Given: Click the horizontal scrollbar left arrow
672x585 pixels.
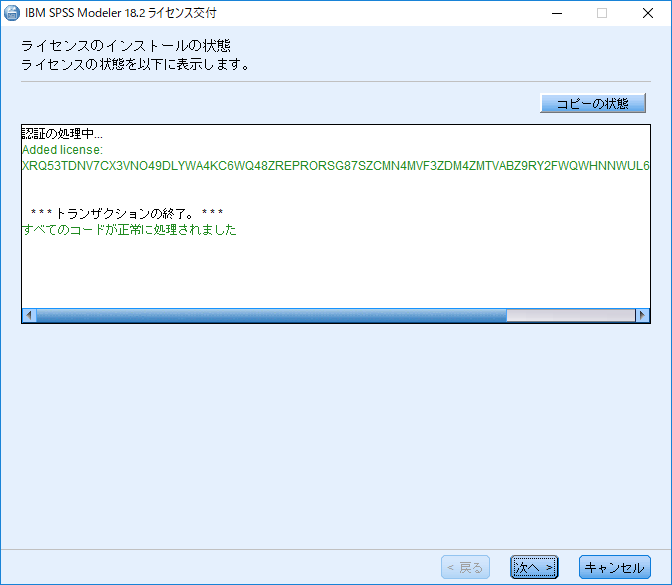Looking at the screenshot, I should pyautogui.click(x=29, y=315).
